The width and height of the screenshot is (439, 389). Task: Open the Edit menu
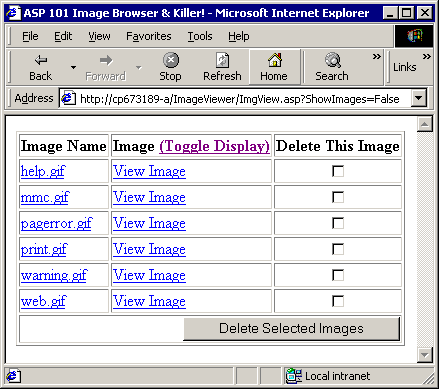tap(63, 36)
